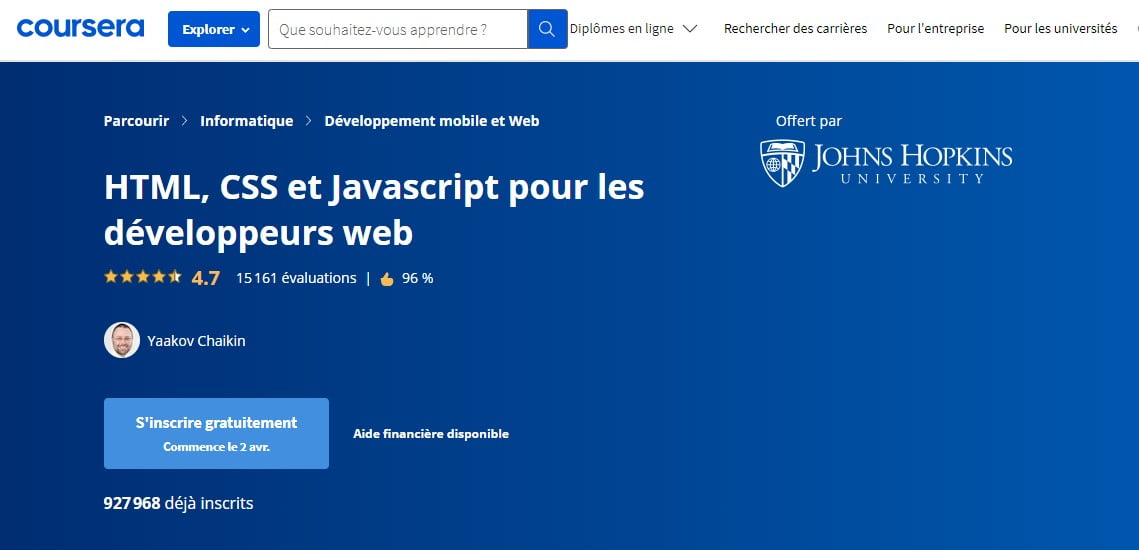Click the 96 % approval text

(418, 278)
